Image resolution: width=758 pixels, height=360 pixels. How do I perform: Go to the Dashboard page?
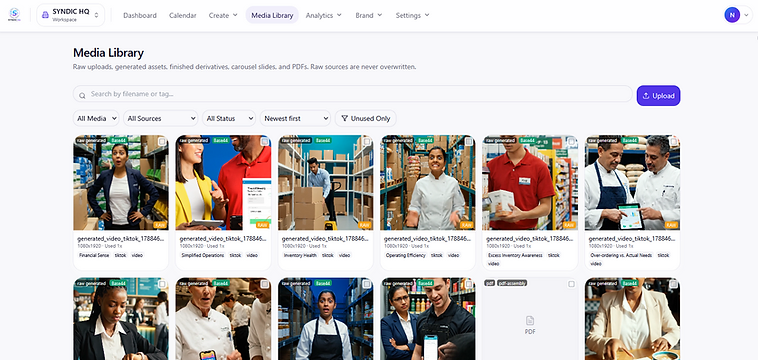pyautogui.click(x=140, y=15)
